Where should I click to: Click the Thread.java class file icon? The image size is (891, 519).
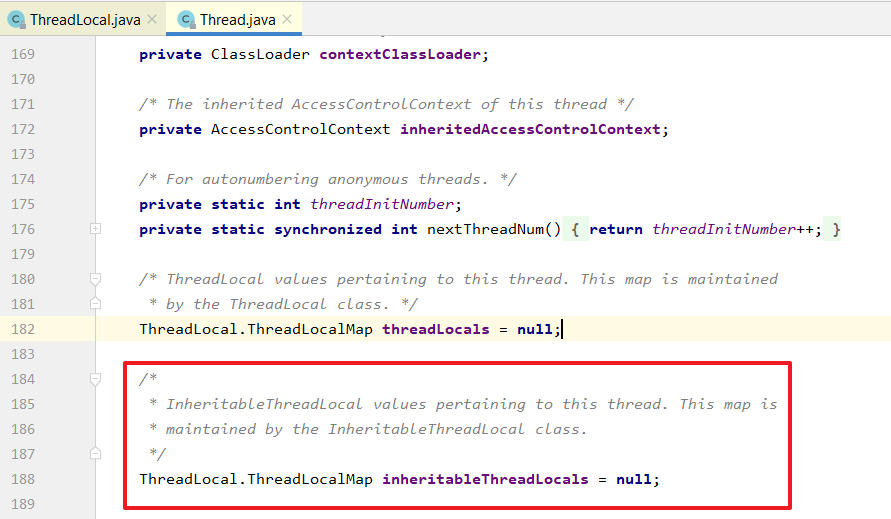click(x=186, y=20)
